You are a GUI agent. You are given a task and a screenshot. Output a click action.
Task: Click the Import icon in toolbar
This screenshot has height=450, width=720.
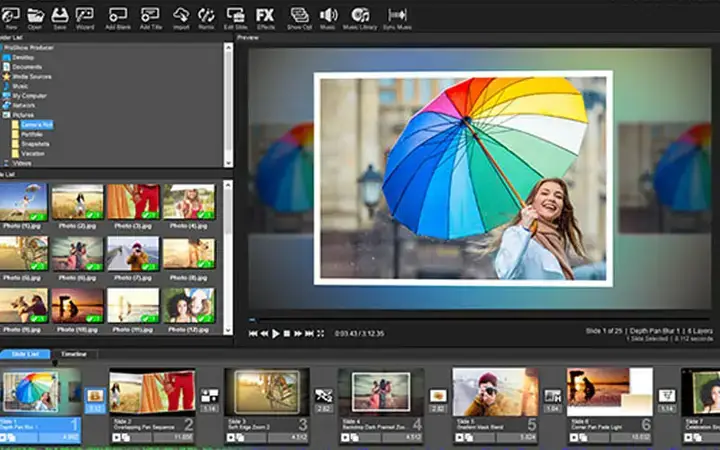[x=181, y=18]
